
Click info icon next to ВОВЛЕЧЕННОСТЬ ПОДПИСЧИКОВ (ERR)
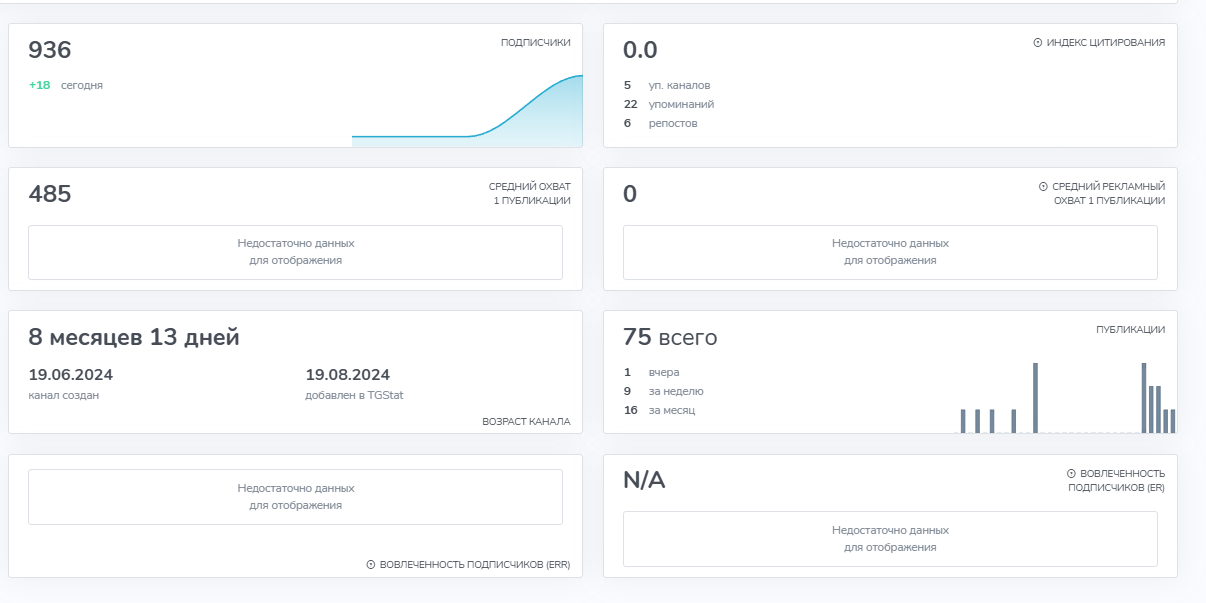pyautogui.click(x=371, y=565)
